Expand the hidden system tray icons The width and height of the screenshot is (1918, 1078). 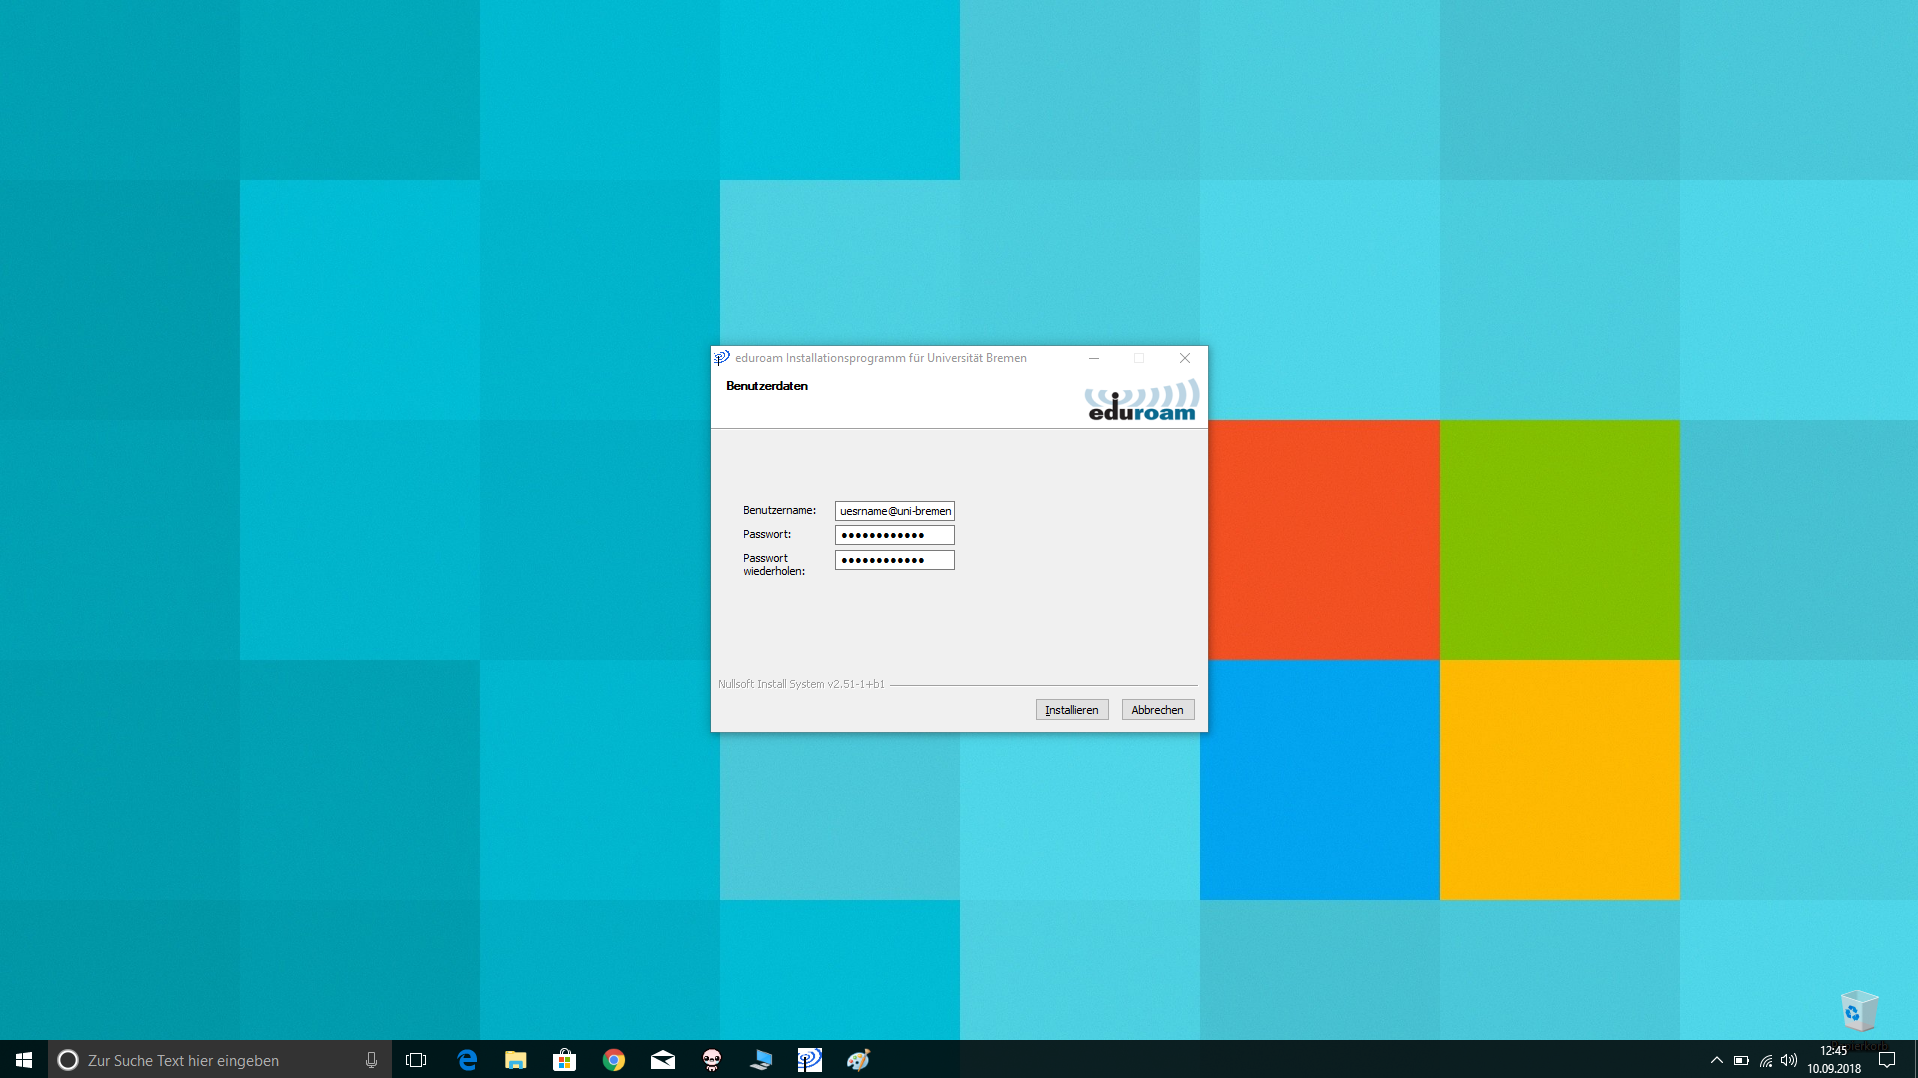pos(1717,1060)
